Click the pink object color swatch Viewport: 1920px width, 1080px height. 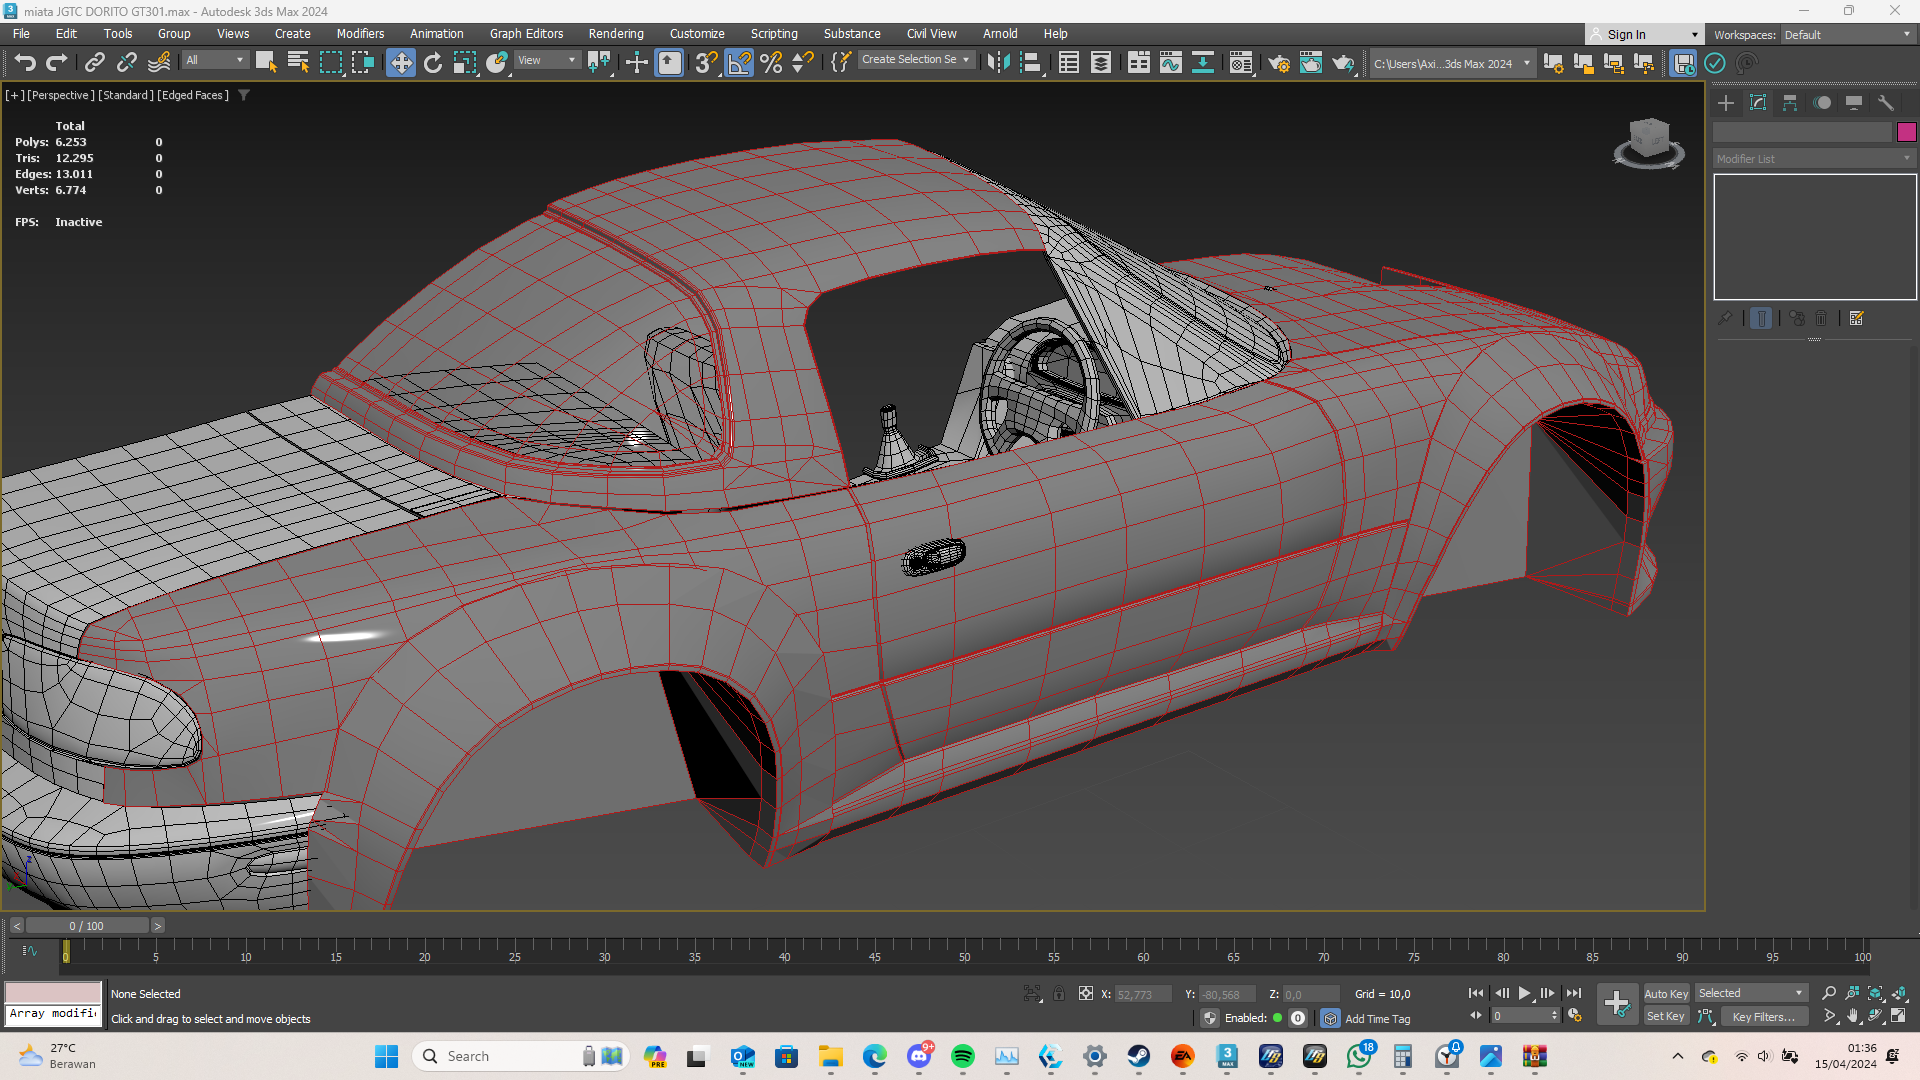coord(1906,132)
